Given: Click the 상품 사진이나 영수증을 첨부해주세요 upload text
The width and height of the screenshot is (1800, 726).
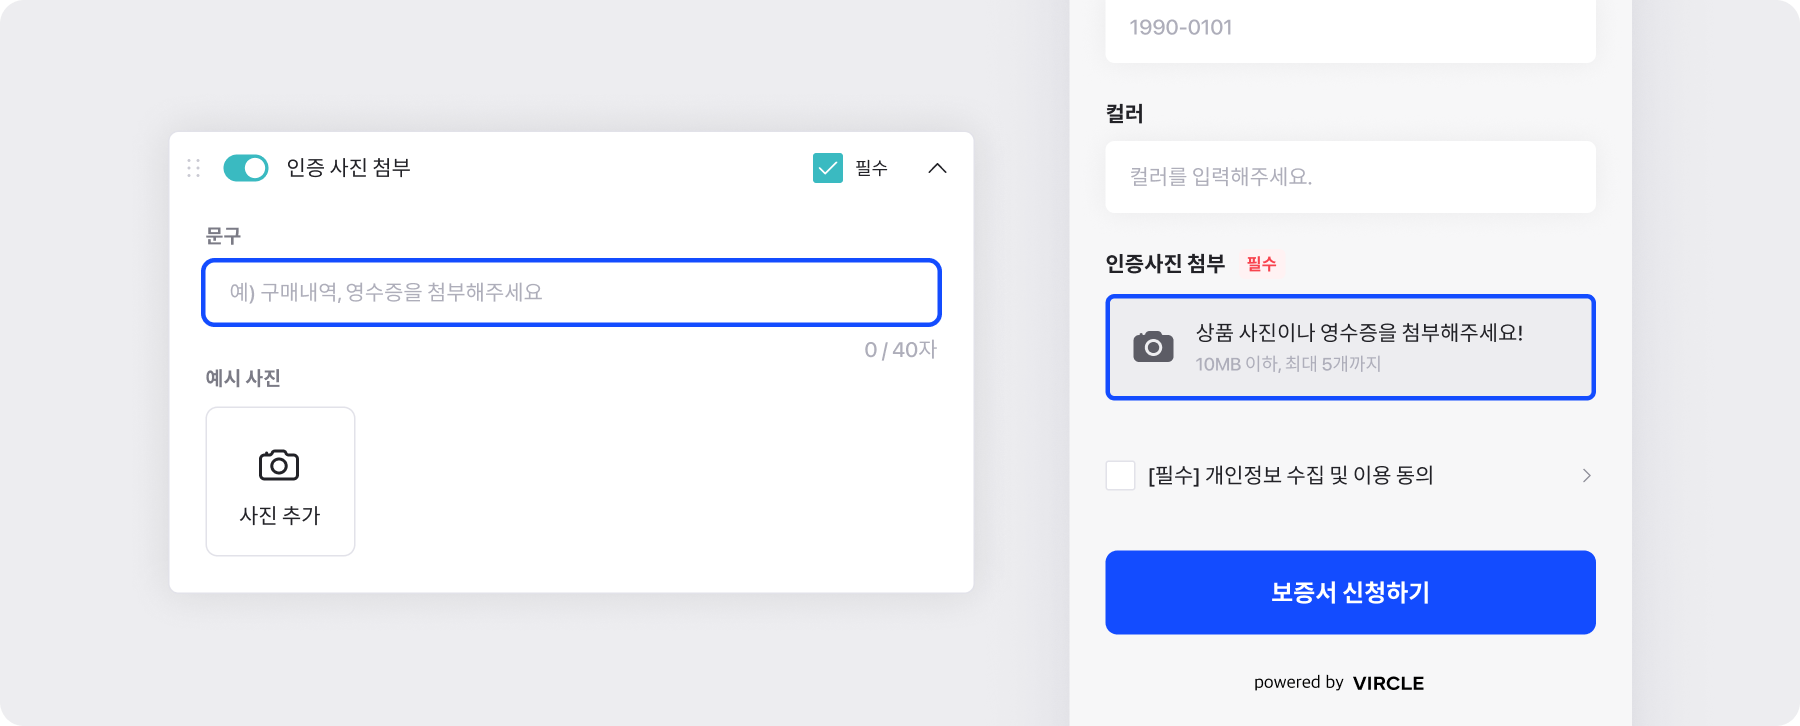Looking at the screenshot, I should pos(1359,333).
